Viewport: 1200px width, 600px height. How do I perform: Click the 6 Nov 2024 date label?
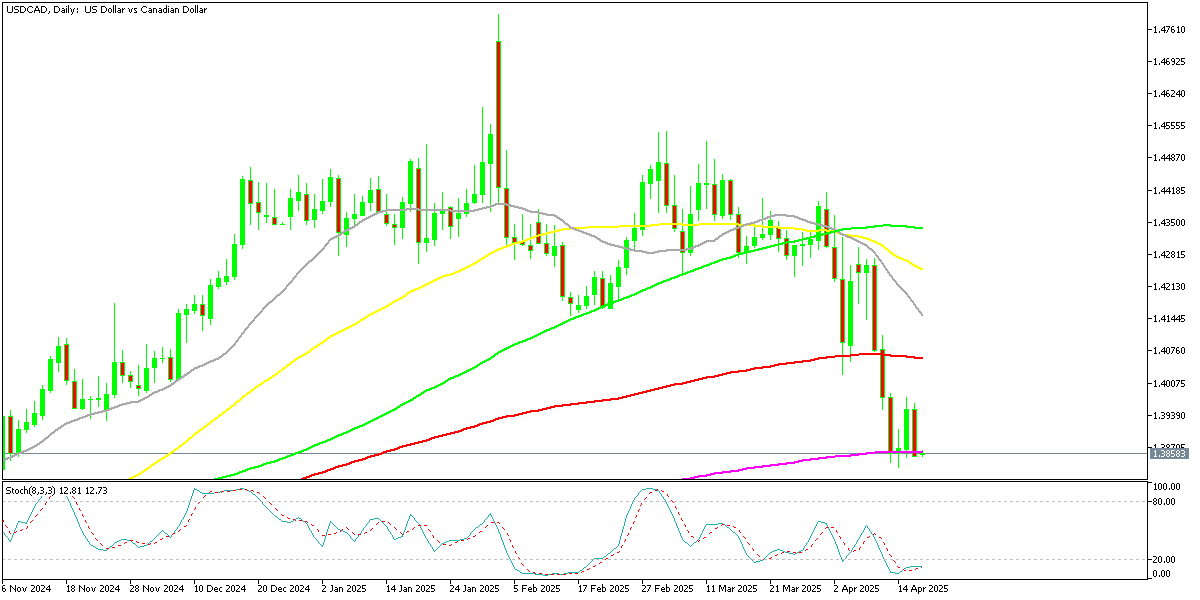pyautogui.click(x=27, y=589)
